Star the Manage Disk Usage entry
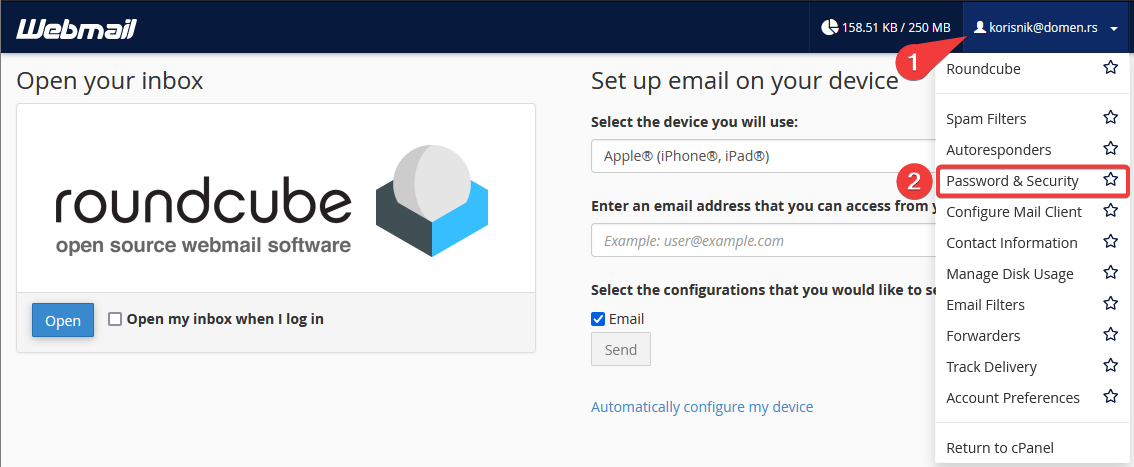The image size is (1134, 467). [x=1110, y=273]
